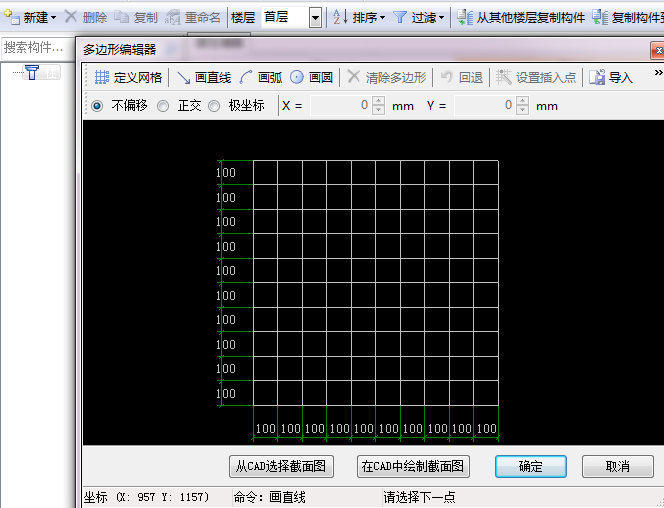Image resolution: width=664 pixels, height=508 pixels.
Task: Select the 画直线 draw line tool
Action: 204,77
